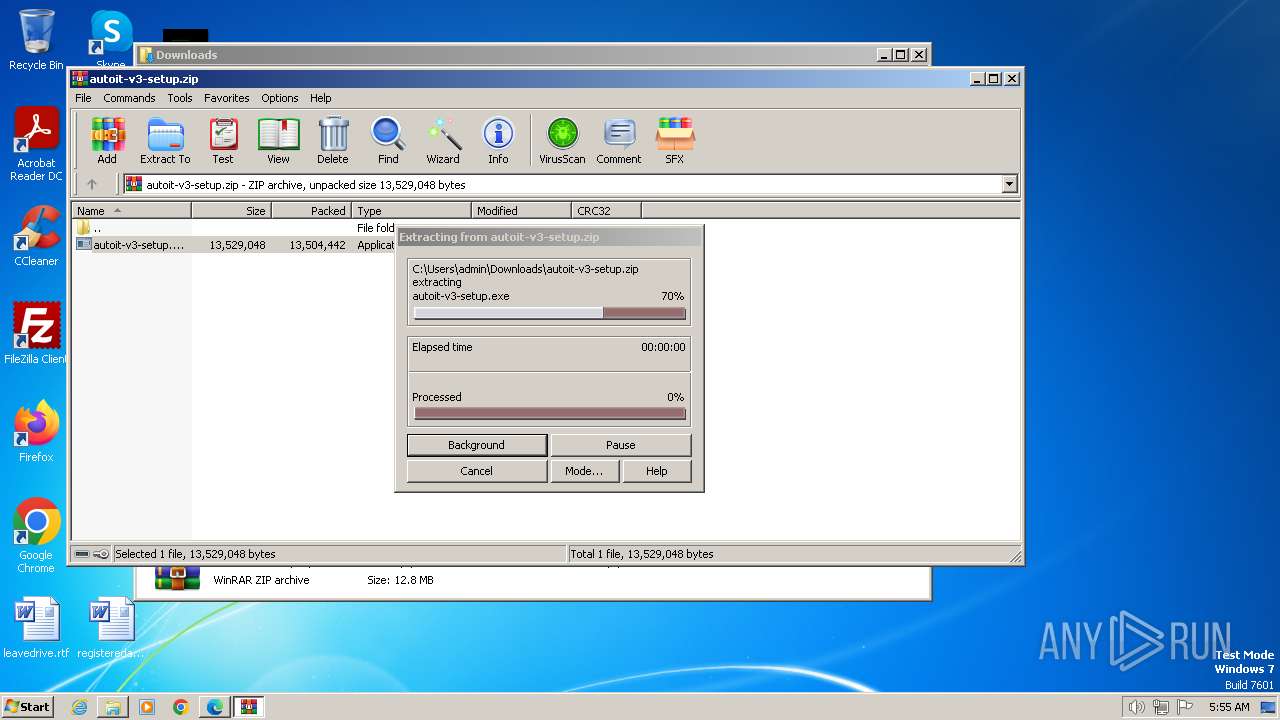
Task: Open FileZilla Client shortcut
Action: pos(36,334)
